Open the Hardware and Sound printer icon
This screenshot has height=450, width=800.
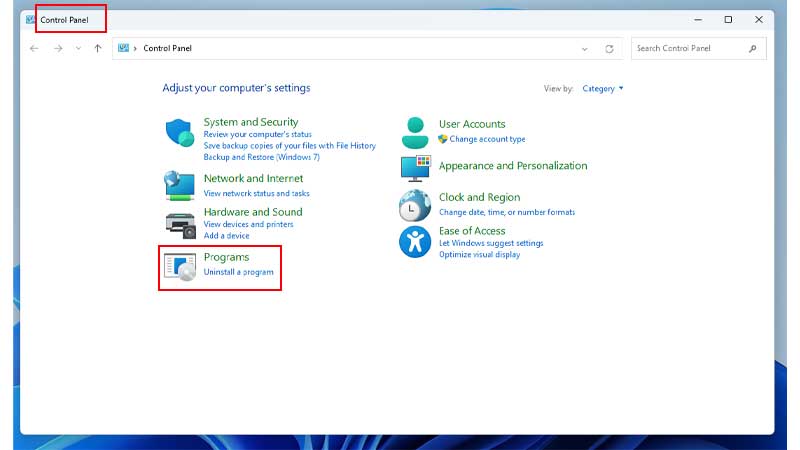point(181,226)
